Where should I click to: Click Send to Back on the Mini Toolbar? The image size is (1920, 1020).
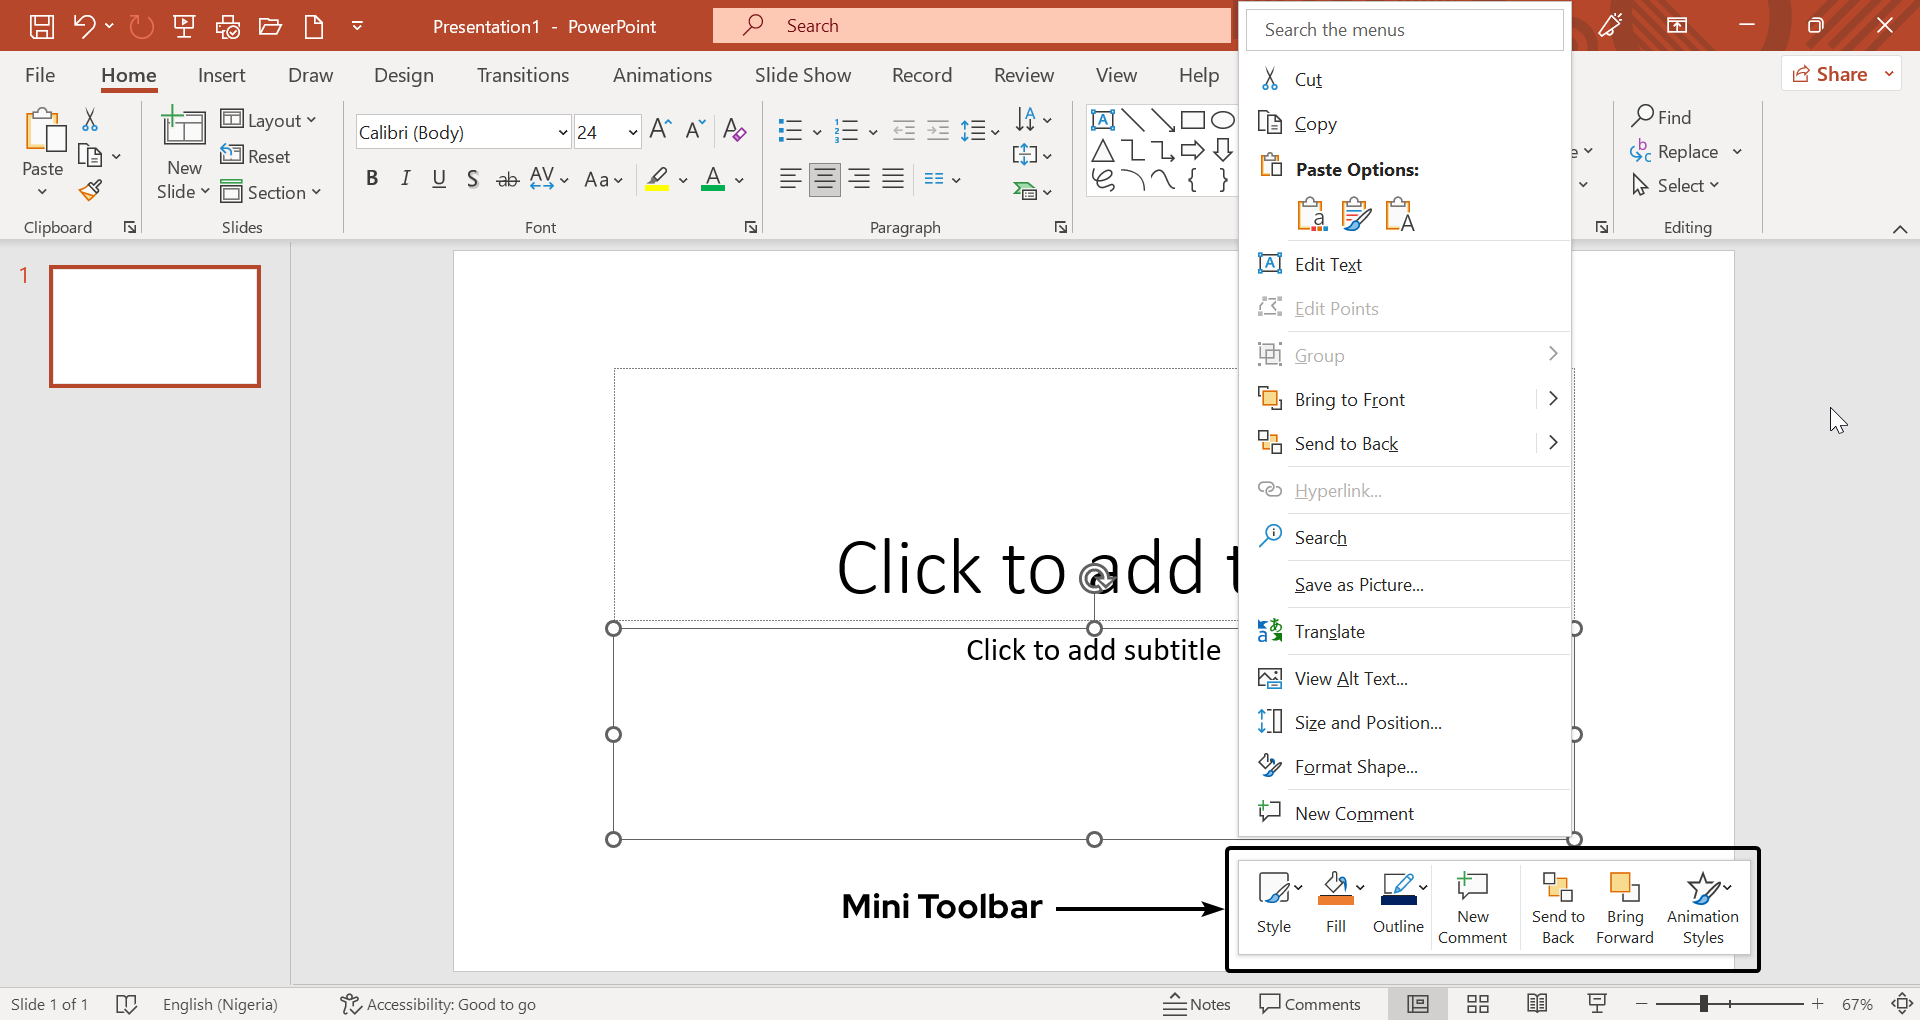1556,905
